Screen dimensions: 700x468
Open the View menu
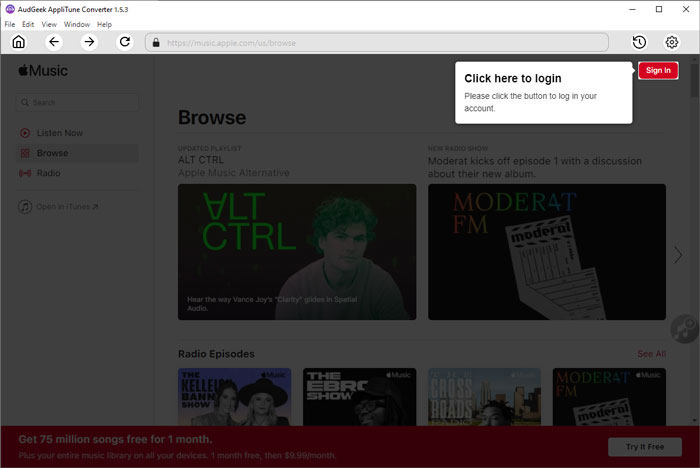(x=49, y=25)
